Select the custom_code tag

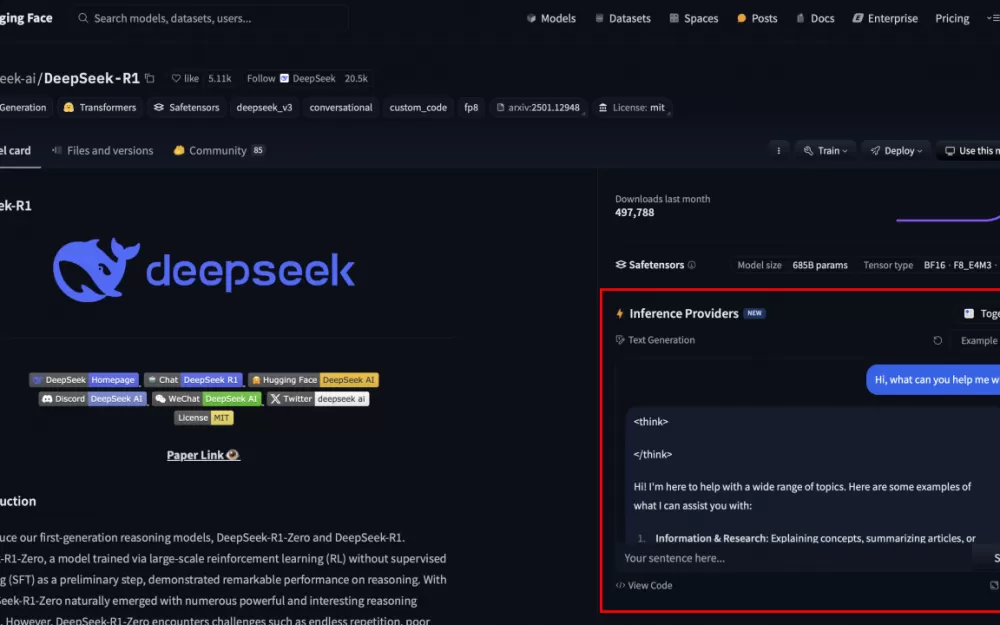418,107
